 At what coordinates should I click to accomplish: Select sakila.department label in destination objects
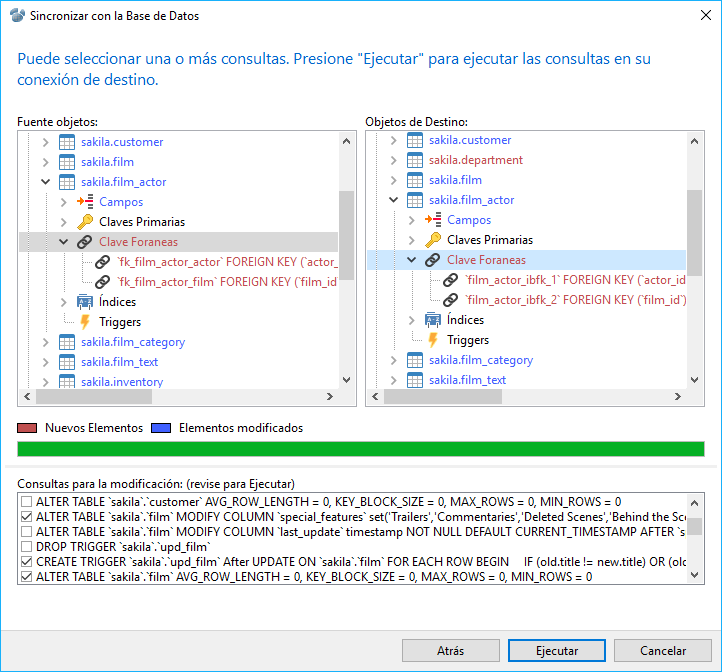click(x=476, y=160)
